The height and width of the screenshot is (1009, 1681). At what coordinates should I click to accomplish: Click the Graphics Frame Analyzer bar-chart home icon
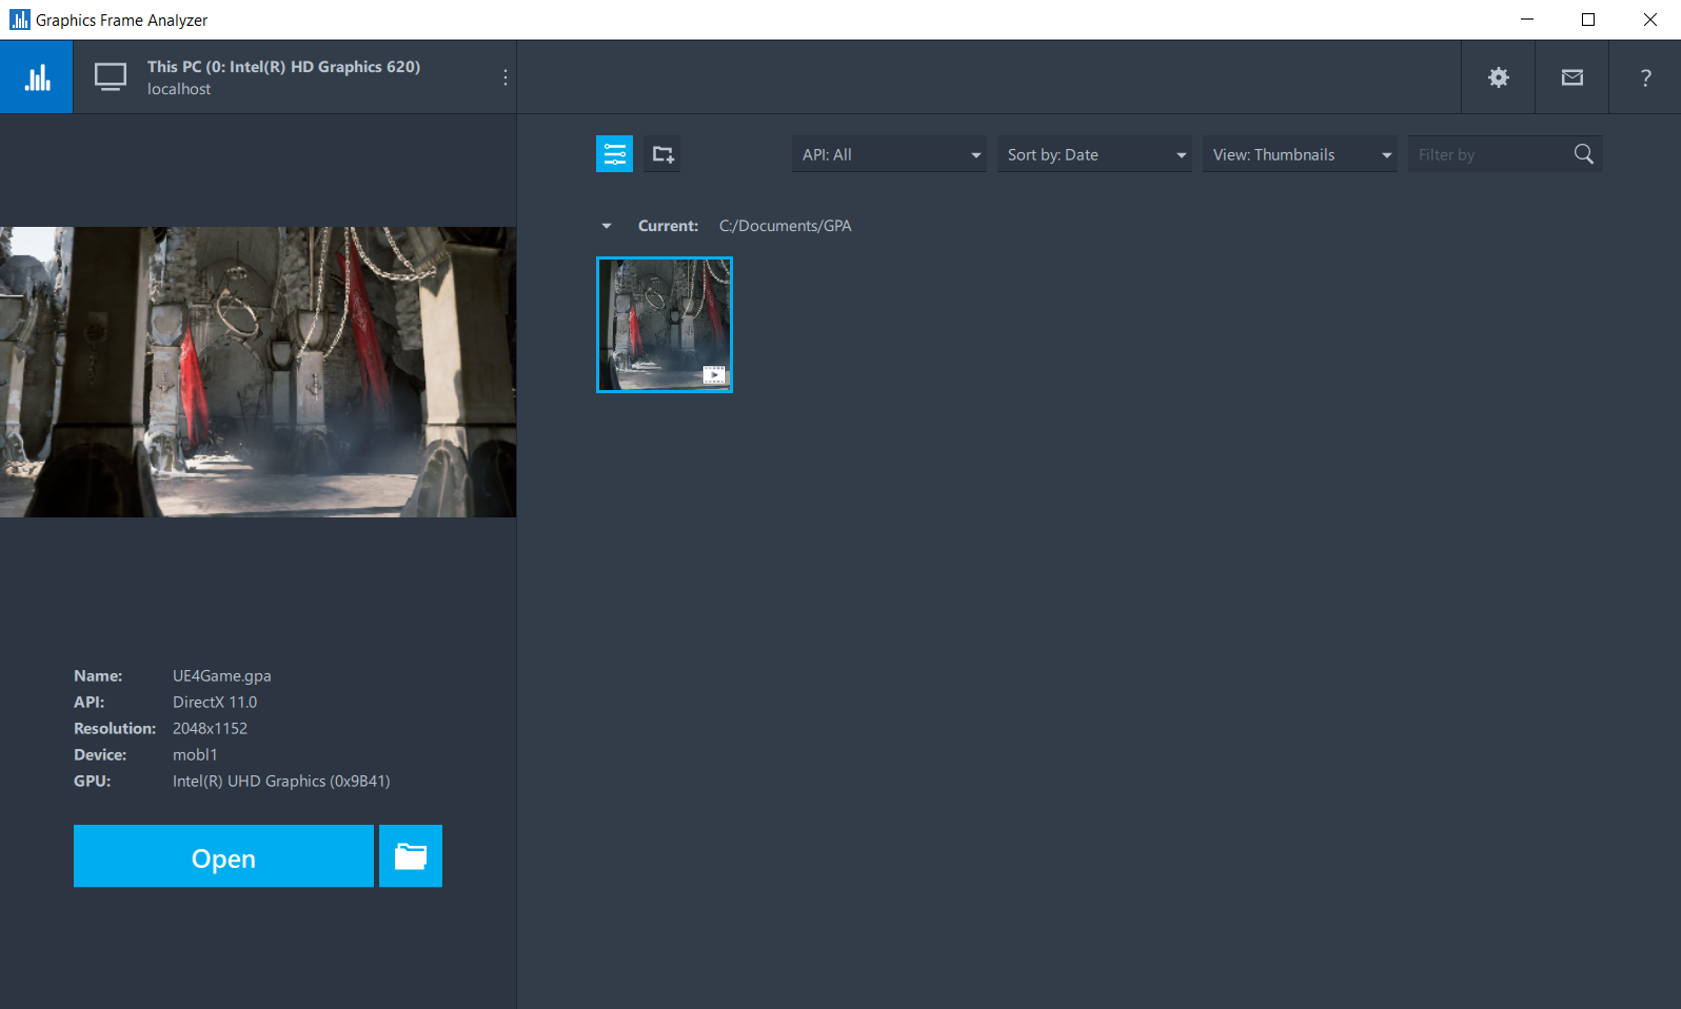pyautogui.click(x=37, y=77)
